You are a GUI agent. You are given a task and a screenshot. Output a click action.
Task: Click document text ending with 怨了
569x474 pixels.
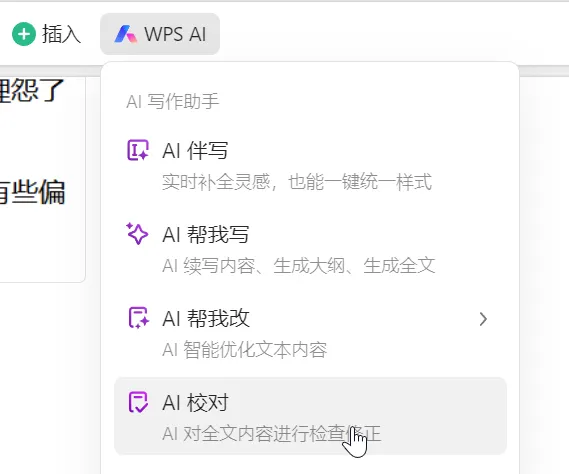click(32, 90)
